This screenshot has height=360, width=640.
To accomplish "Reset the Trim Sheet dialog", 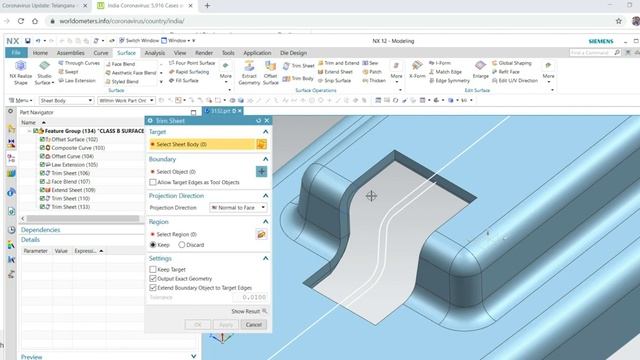I will tap(258, 121).
